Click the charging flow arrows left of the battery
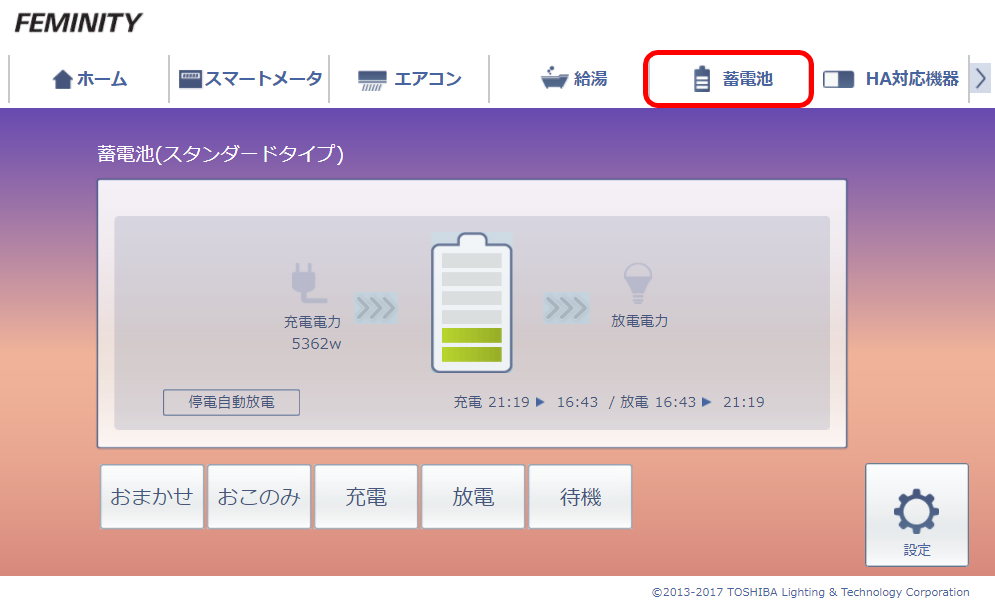995x610 pixels. (x=375, y=308)
